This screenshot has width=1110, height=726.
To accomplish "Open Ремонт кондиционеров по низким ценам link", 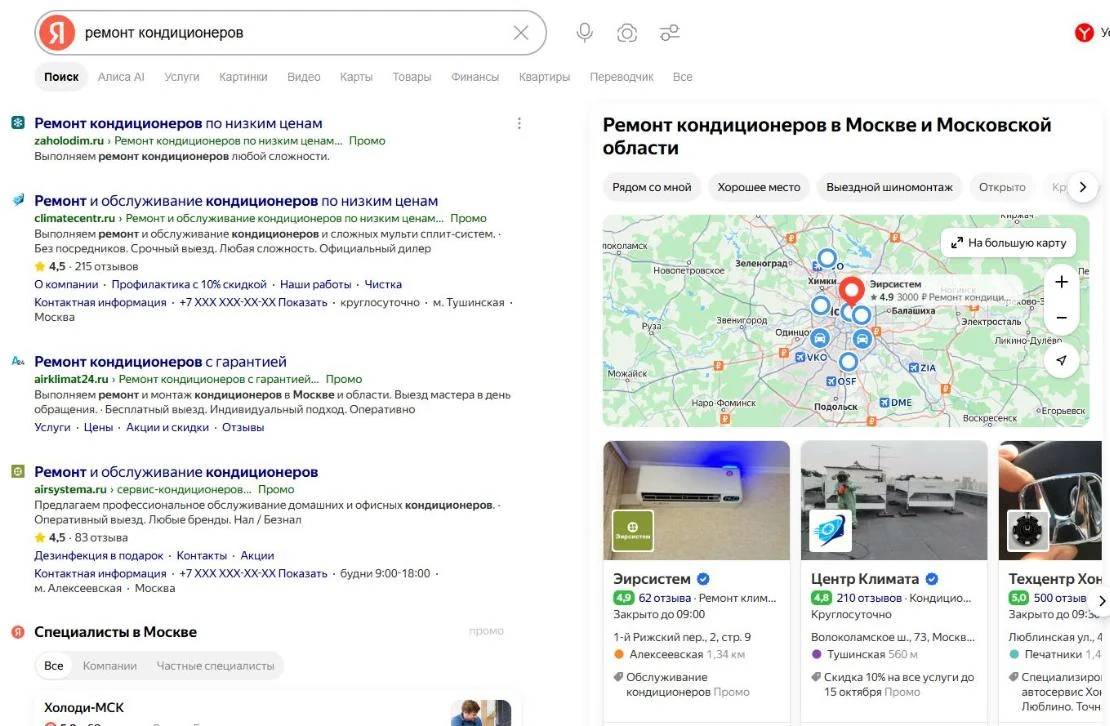I will point(178,123).
